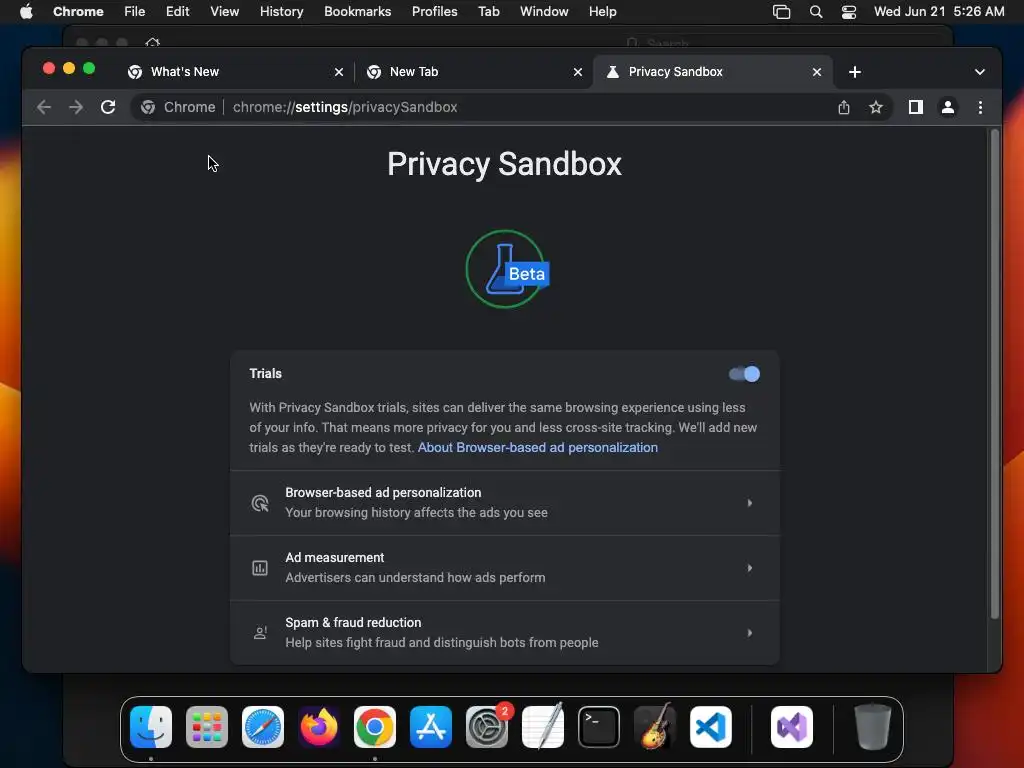Click the Spam & fraud reduction icon
The height and width of the screenshot is (768, 1024).
260,633
